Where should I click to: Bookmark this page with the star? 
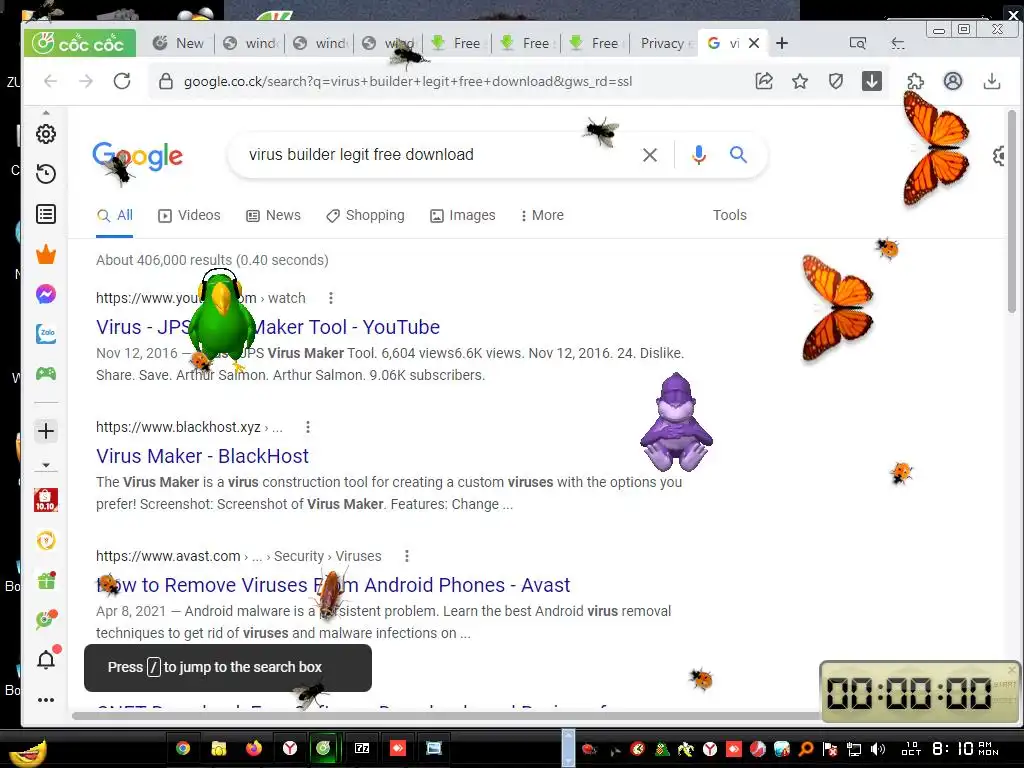tap(800, 81)
